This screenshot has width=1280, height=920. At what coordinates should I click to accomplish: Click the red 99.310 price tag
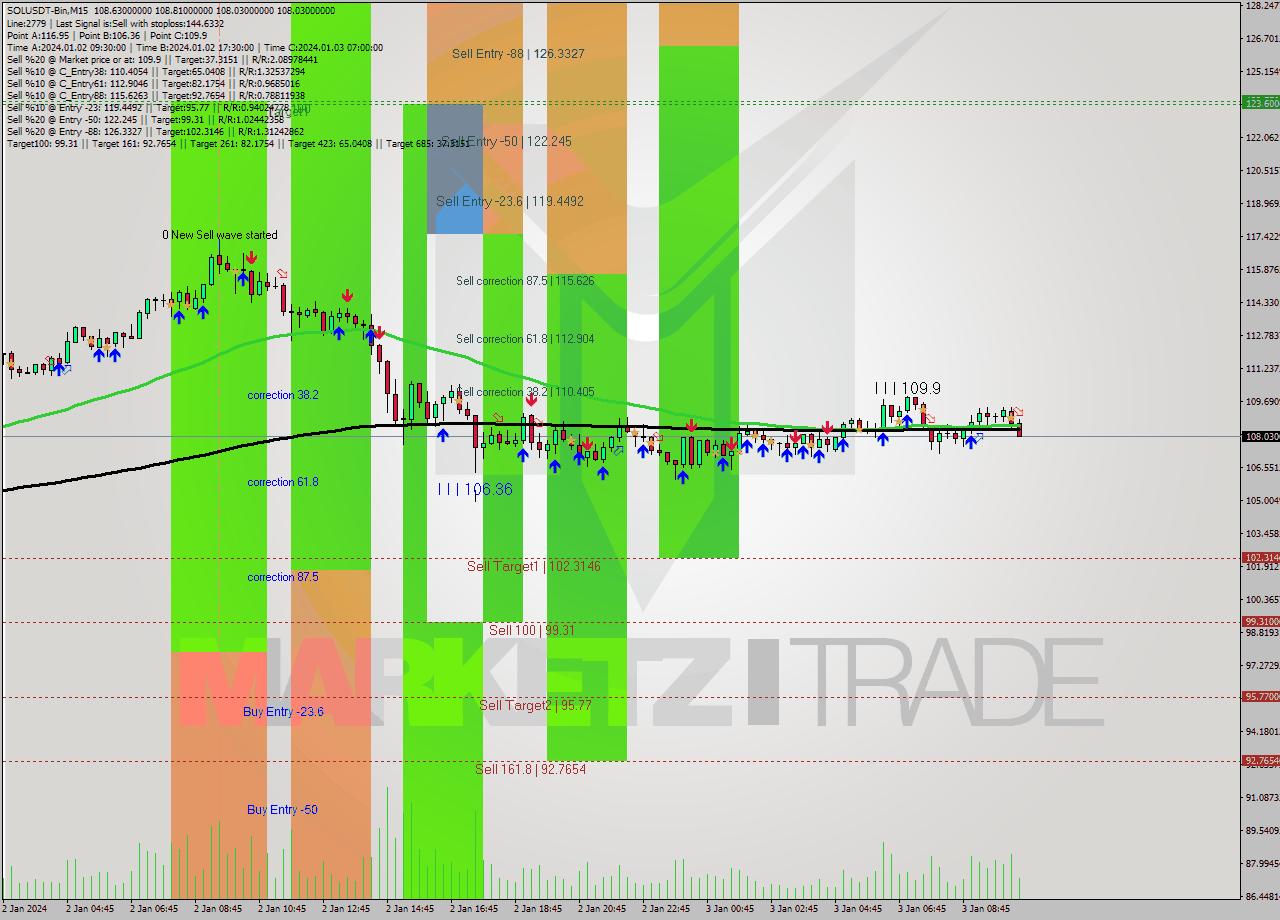(x=1261, y=621)
